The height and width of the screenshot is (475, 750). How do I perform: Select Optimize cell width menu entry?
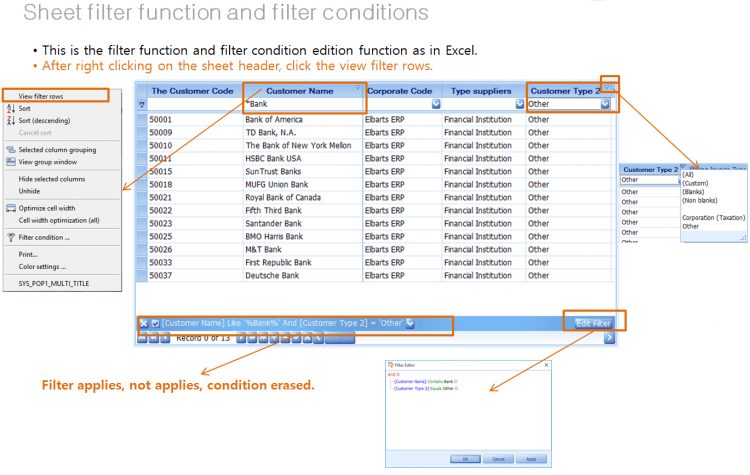47,208
